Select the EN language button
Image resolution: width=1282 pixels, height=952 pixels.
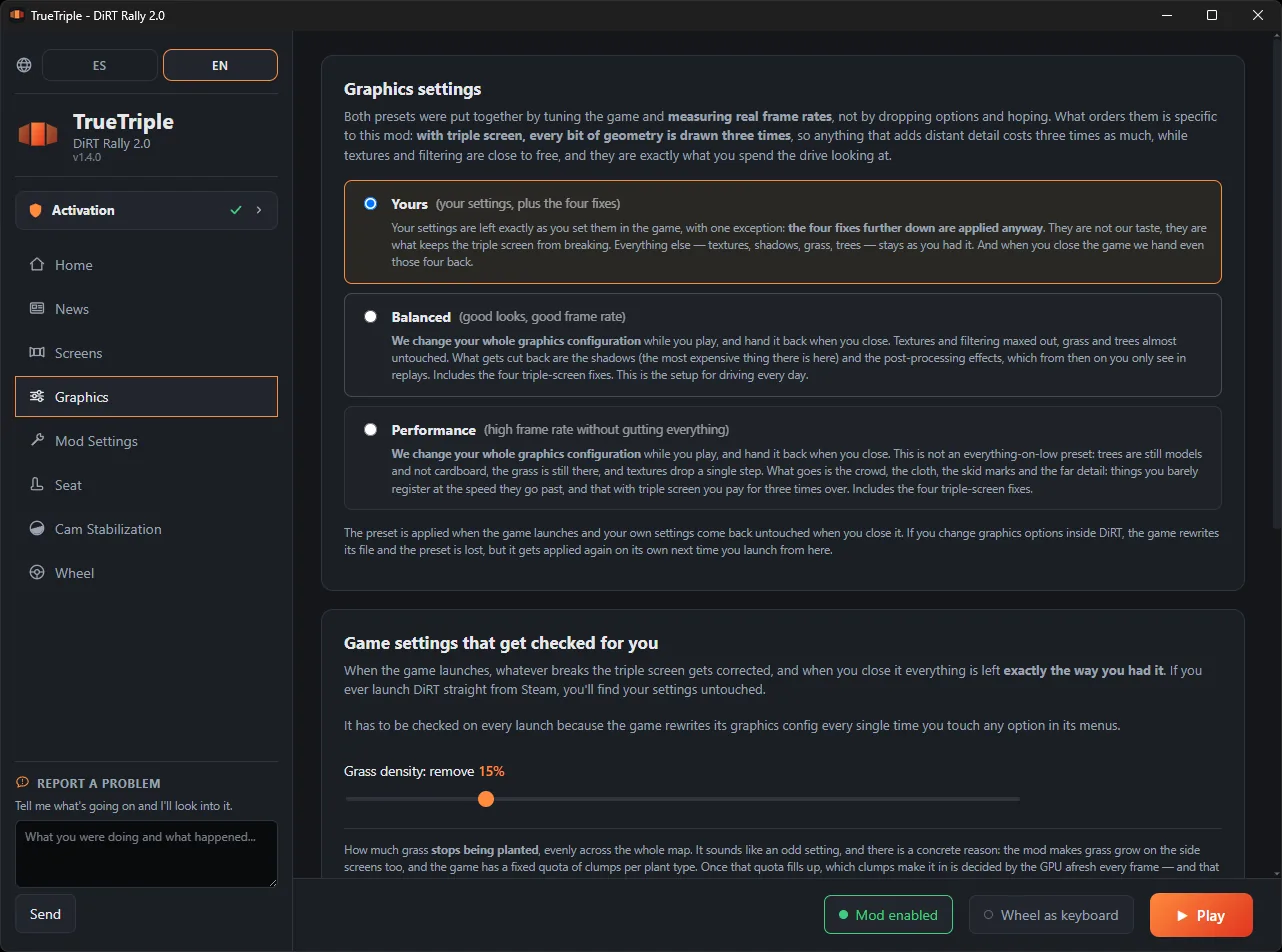220,65
